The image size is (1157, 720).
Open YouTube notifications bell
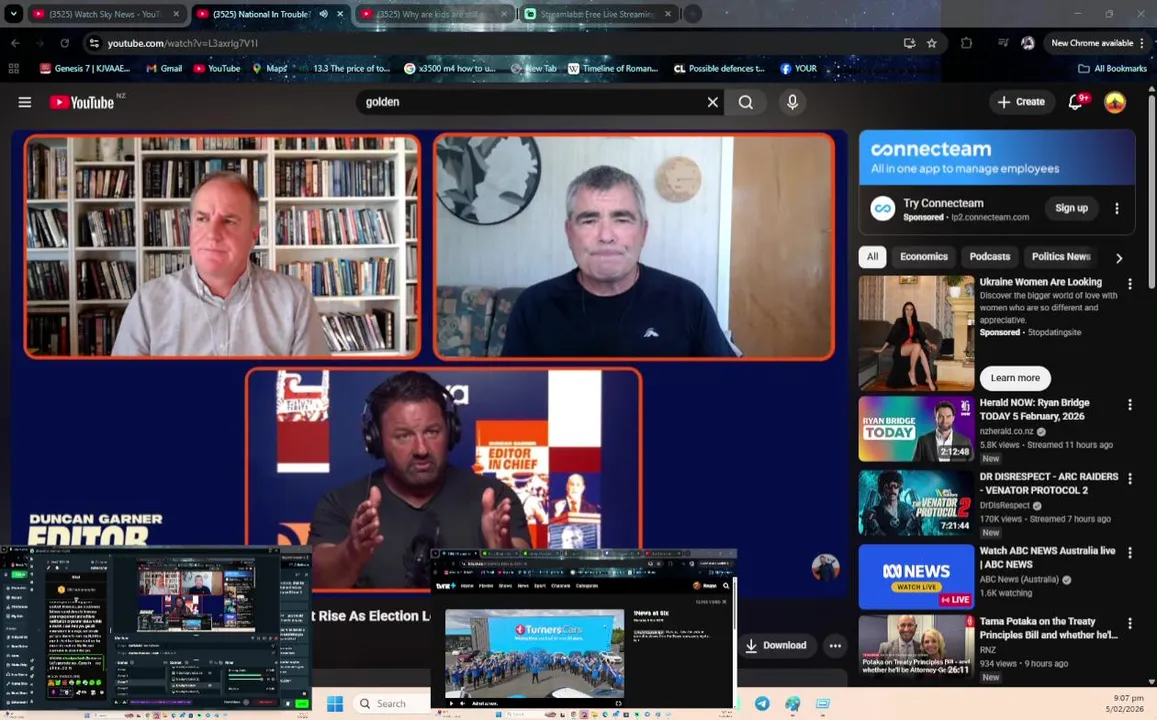pyautogui.click(x=1077, y=102)
